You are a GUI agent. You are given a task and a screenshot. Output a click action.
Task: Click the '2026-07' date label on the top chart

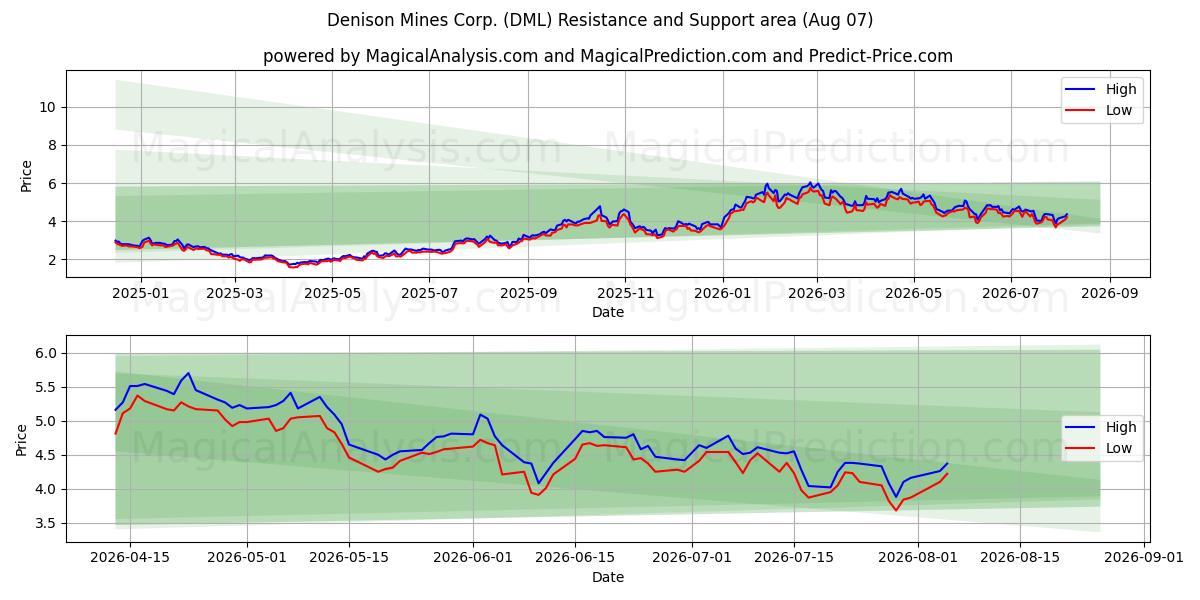coord(1009,294)
